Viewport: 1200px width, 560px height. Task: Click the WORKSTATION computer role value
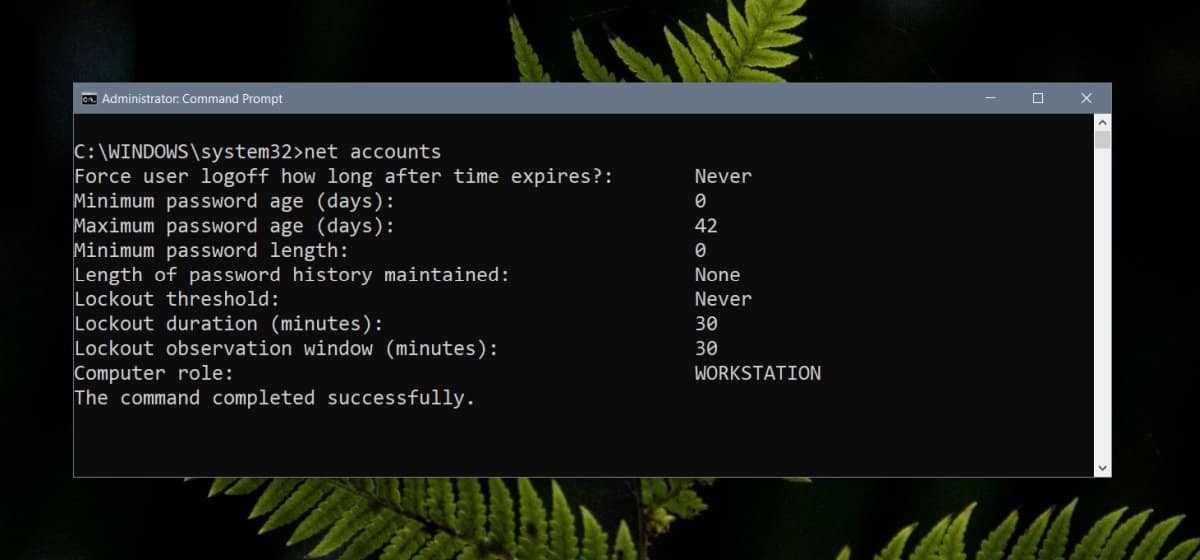(x=758, y=373)
